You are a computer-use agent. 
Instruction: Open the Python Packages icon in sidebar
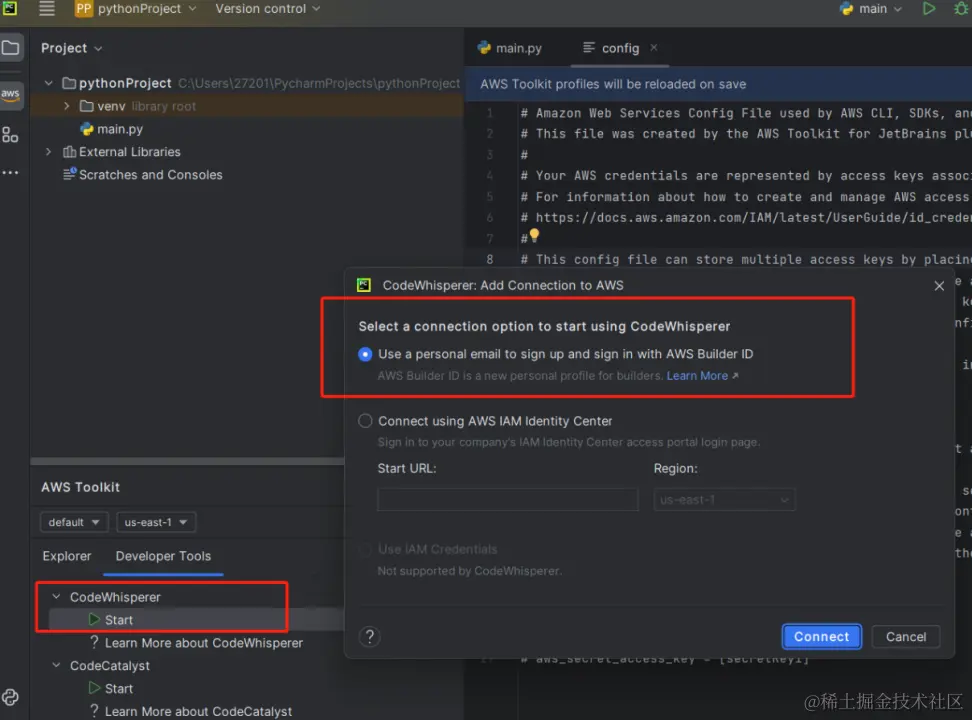[10, 697]
